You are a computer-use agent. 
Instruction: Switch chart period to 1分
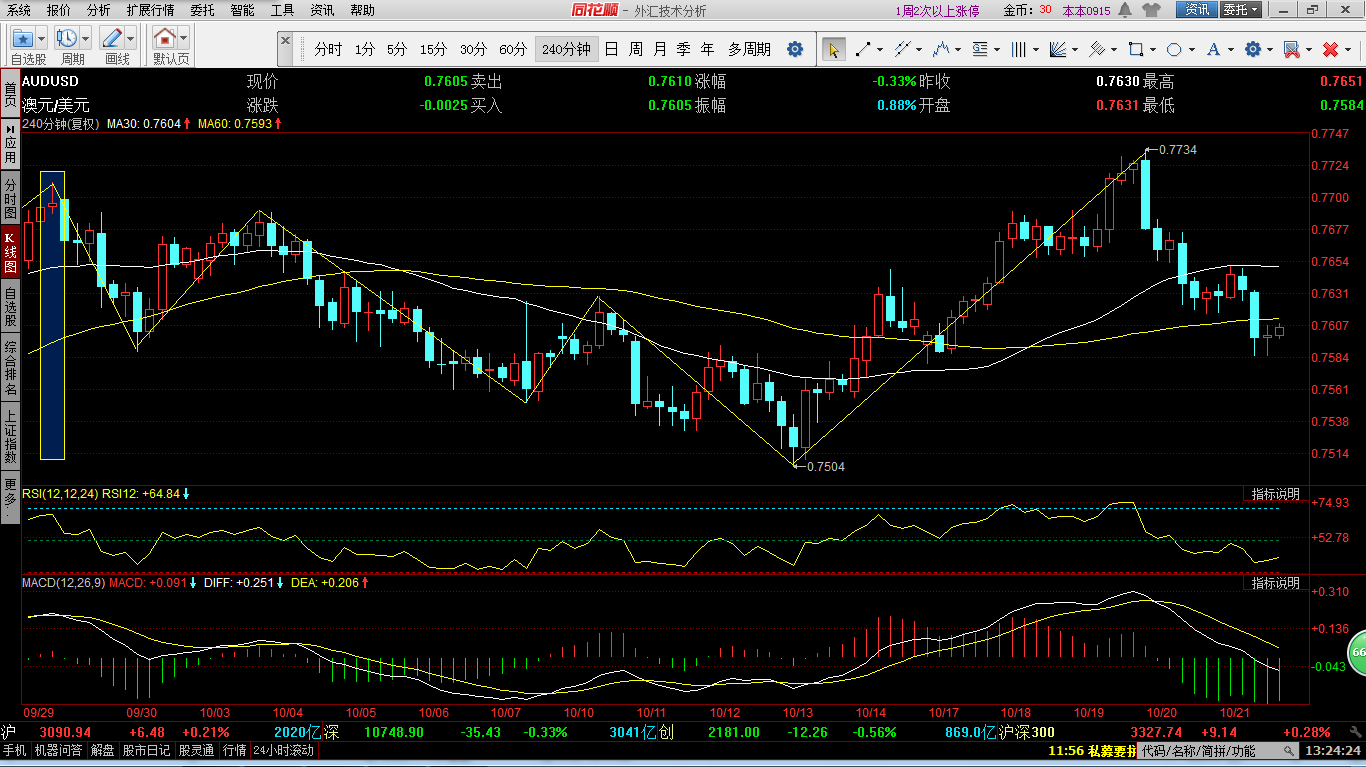pyautogui.click(x=365, y=49)
